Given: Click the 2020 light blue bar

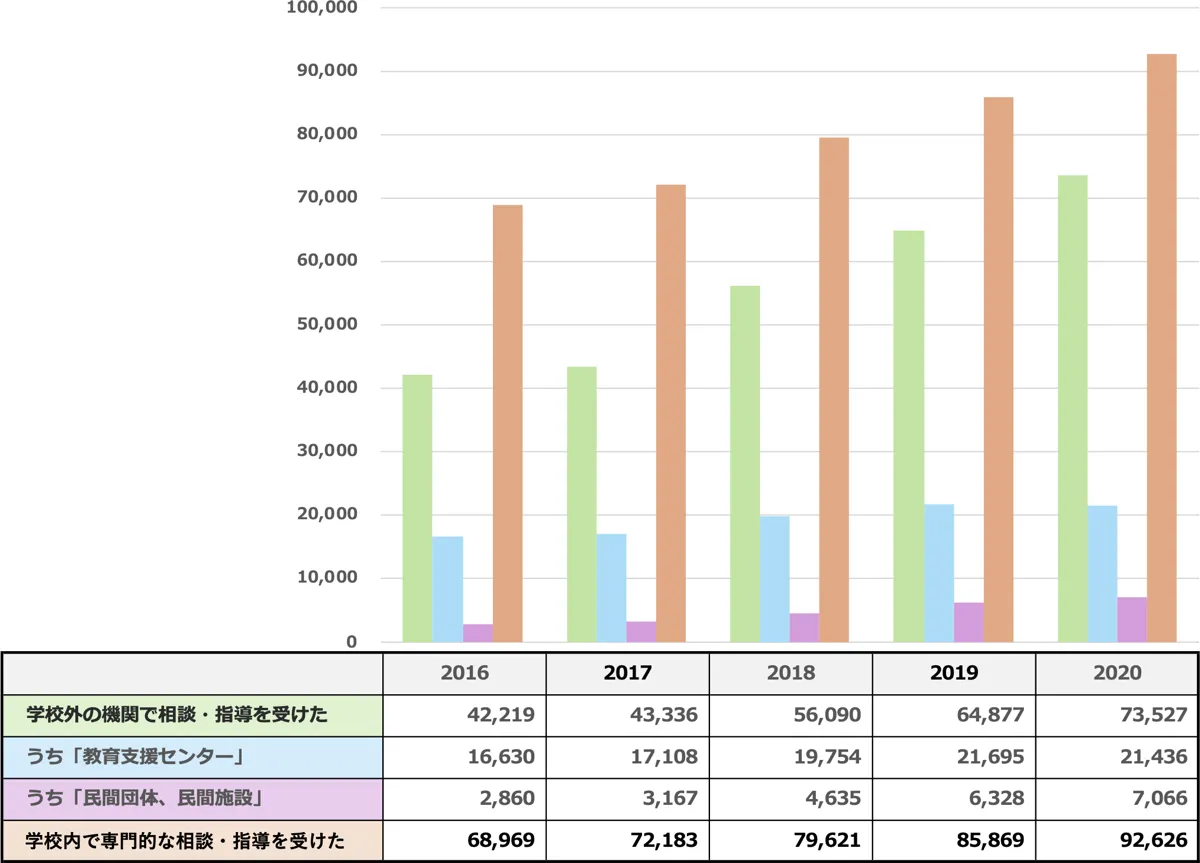Looking at the screenshot, I should click(1103, 574).
